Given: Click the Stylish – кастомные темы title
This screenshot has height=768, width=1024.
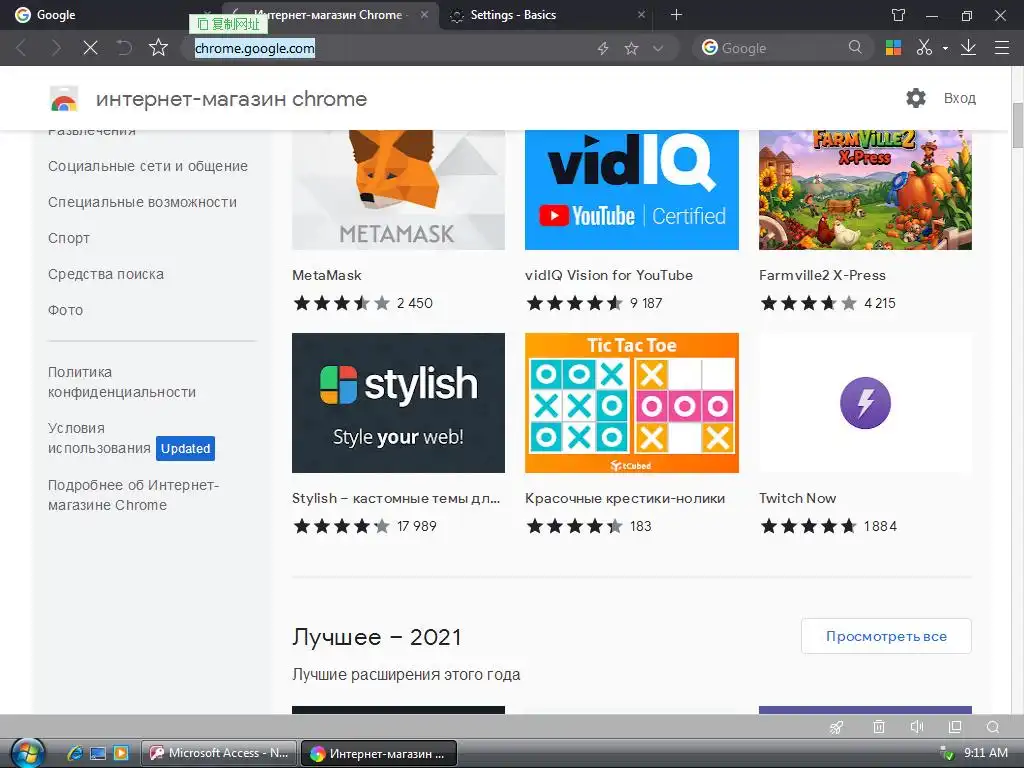Looking at the screenshot, I should coord(396,498).
